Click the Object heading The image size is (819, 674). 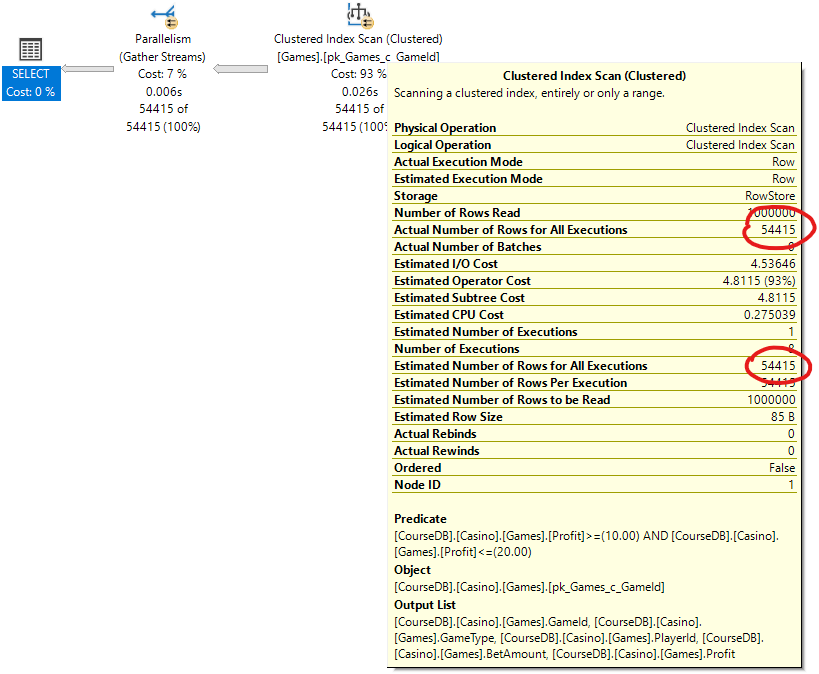coord(412,570)
